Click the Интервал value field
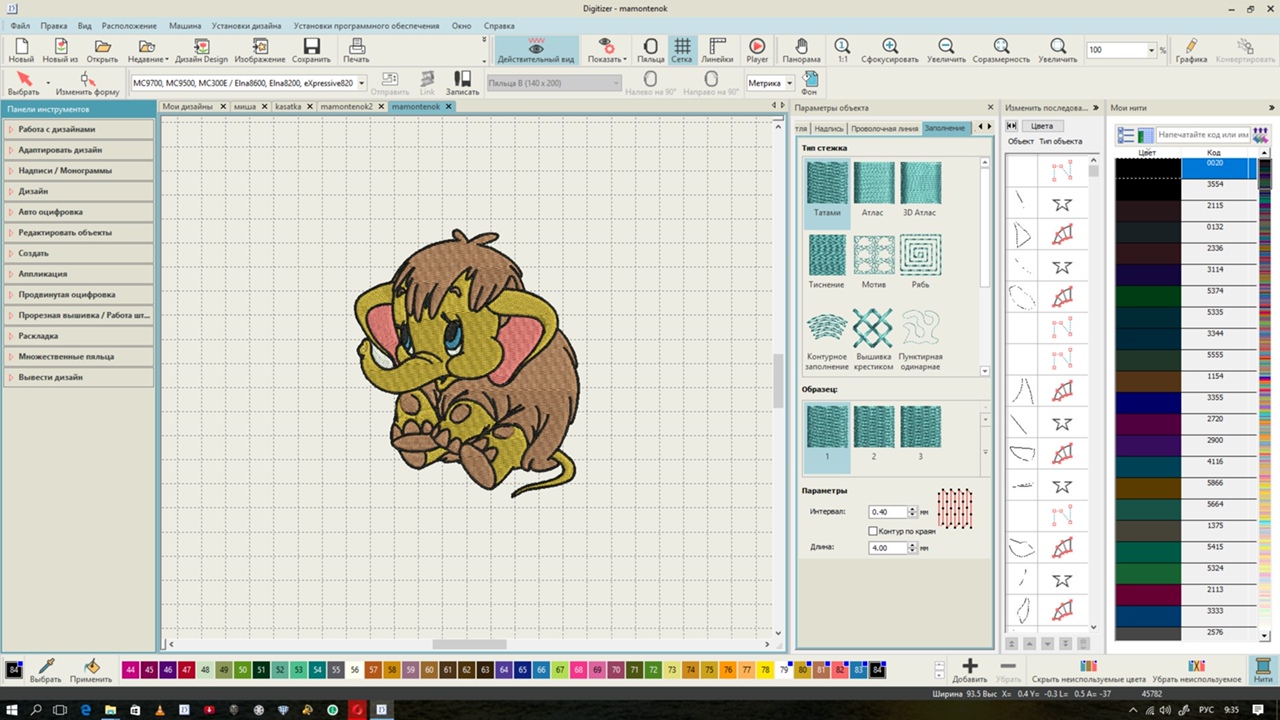This screenshot has height=720, width=1280. click(x=888, y=512)
